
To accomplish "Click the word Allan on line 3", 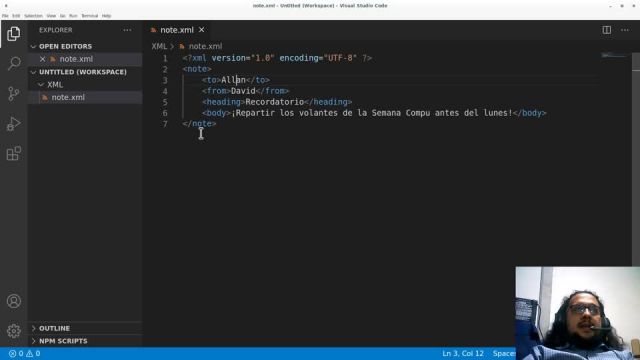I will point(233,80).
